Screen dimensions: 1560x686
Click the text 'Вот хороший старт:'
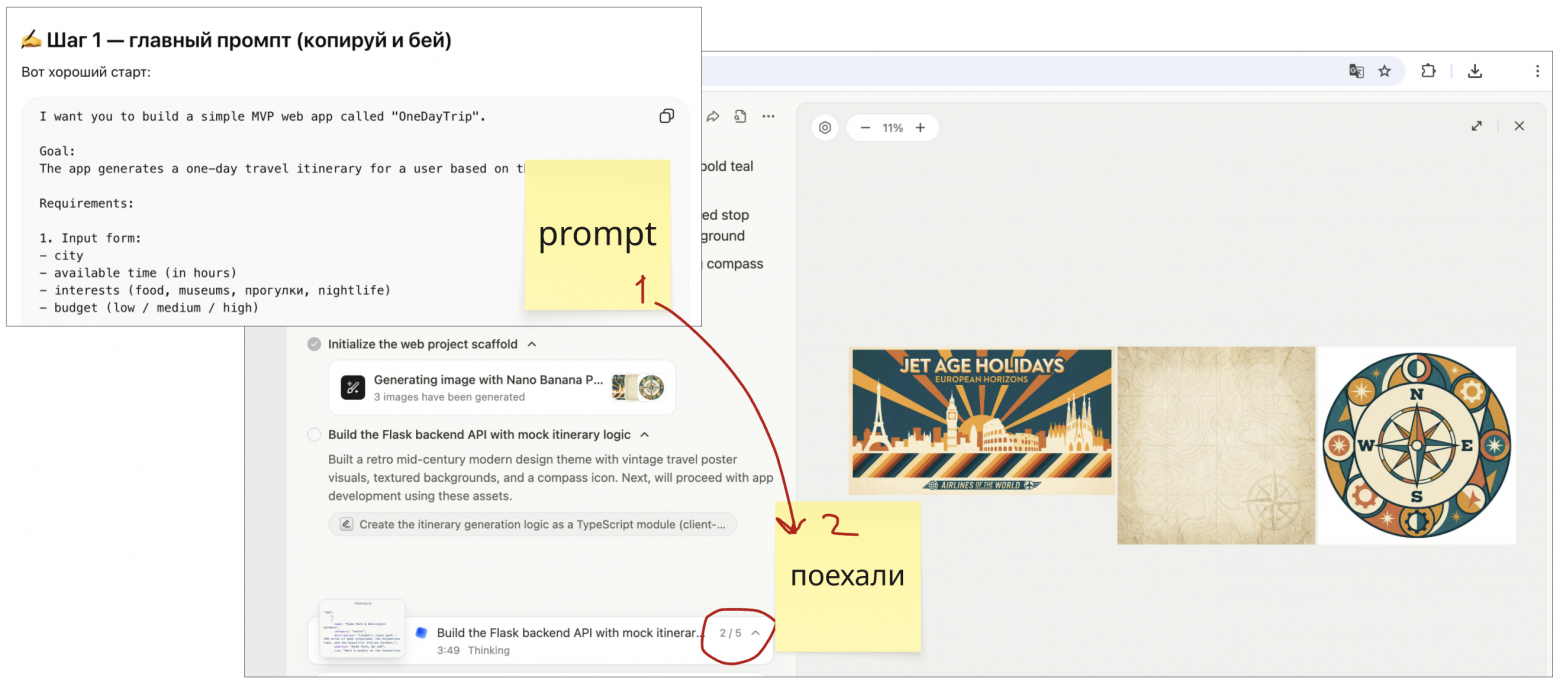86,73
